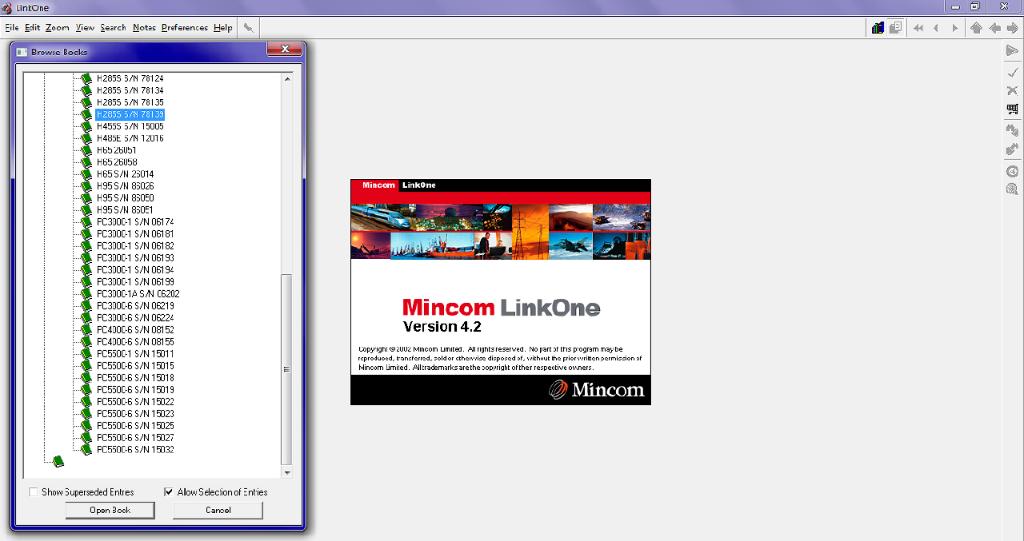Click the back arrow history icon
The height and width of the screenshot is (541, 1024).
click(995, 28)
